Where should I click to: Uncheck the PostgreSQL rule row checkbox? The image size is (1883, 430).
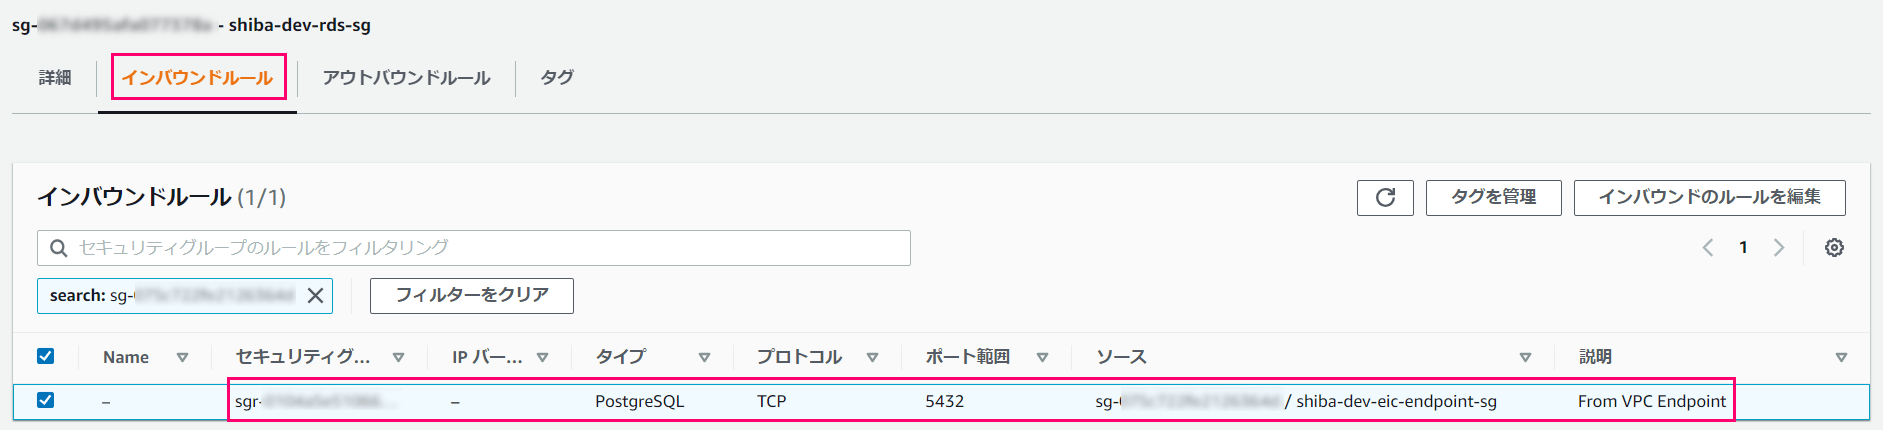click(45, 400)
